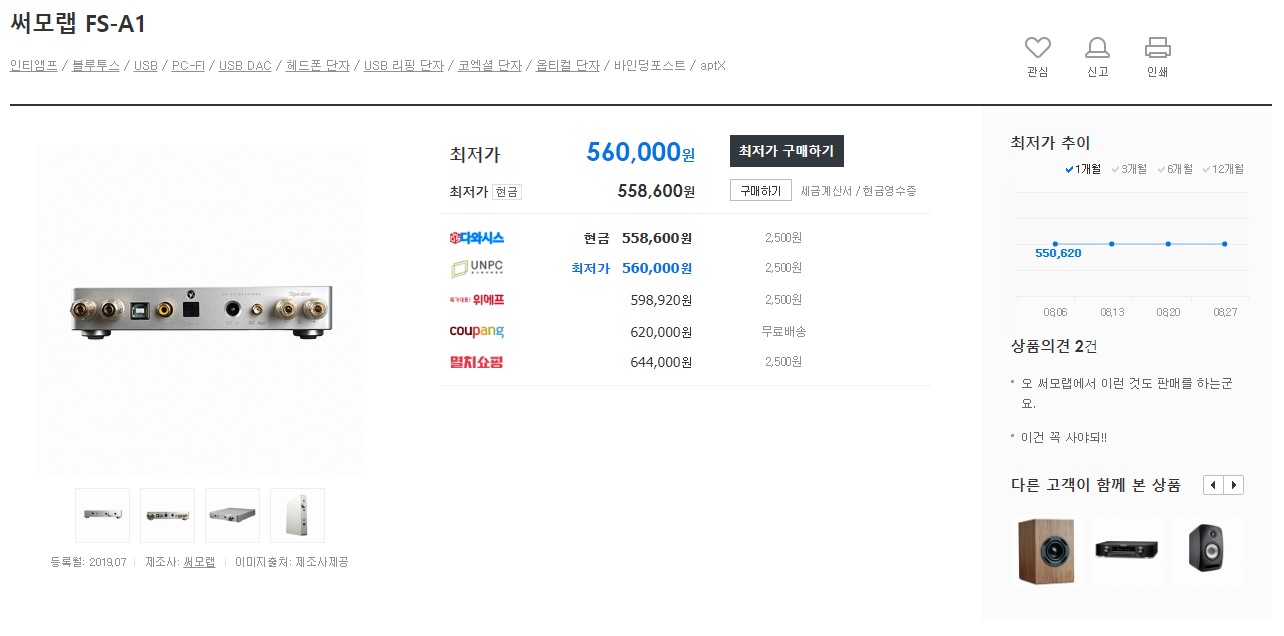The image size is (1284, 636).
Task: Click the heart 관심 wishlist icon
Action: [x=1038, y=47]
